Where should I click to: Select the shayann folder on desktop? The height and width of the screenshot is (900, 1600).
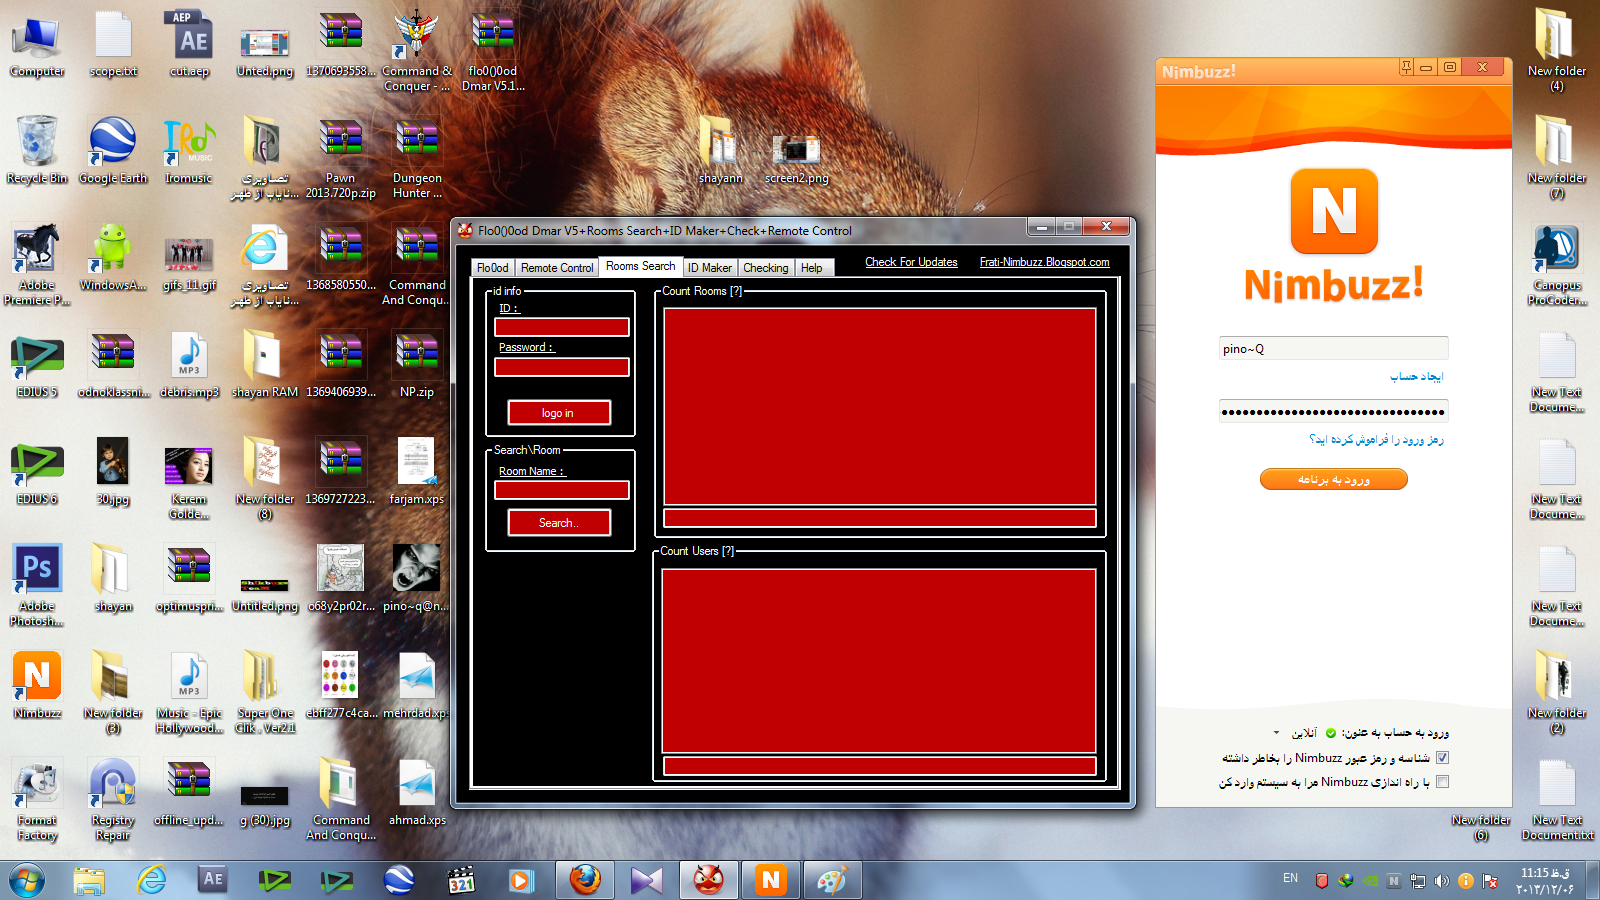click(x=720, y=150)
